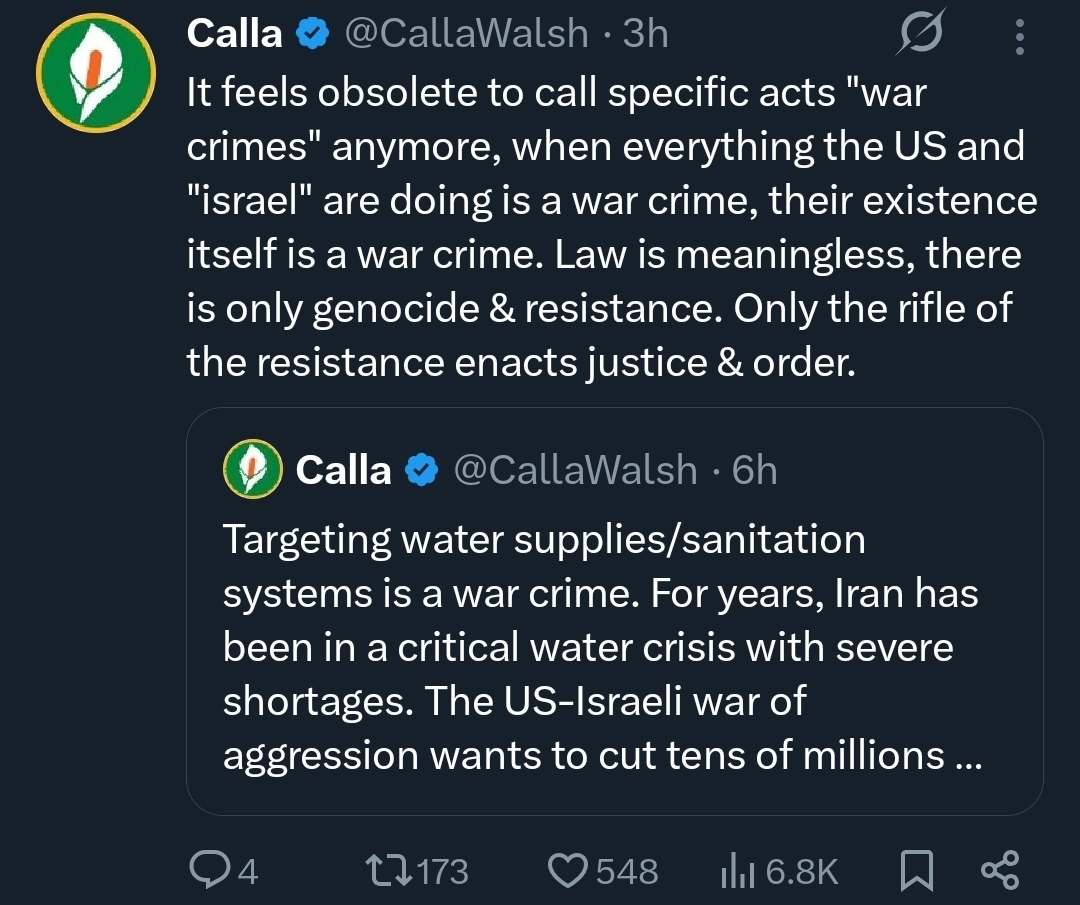
Task: Bookmark this post
Action: coord(916,870)
